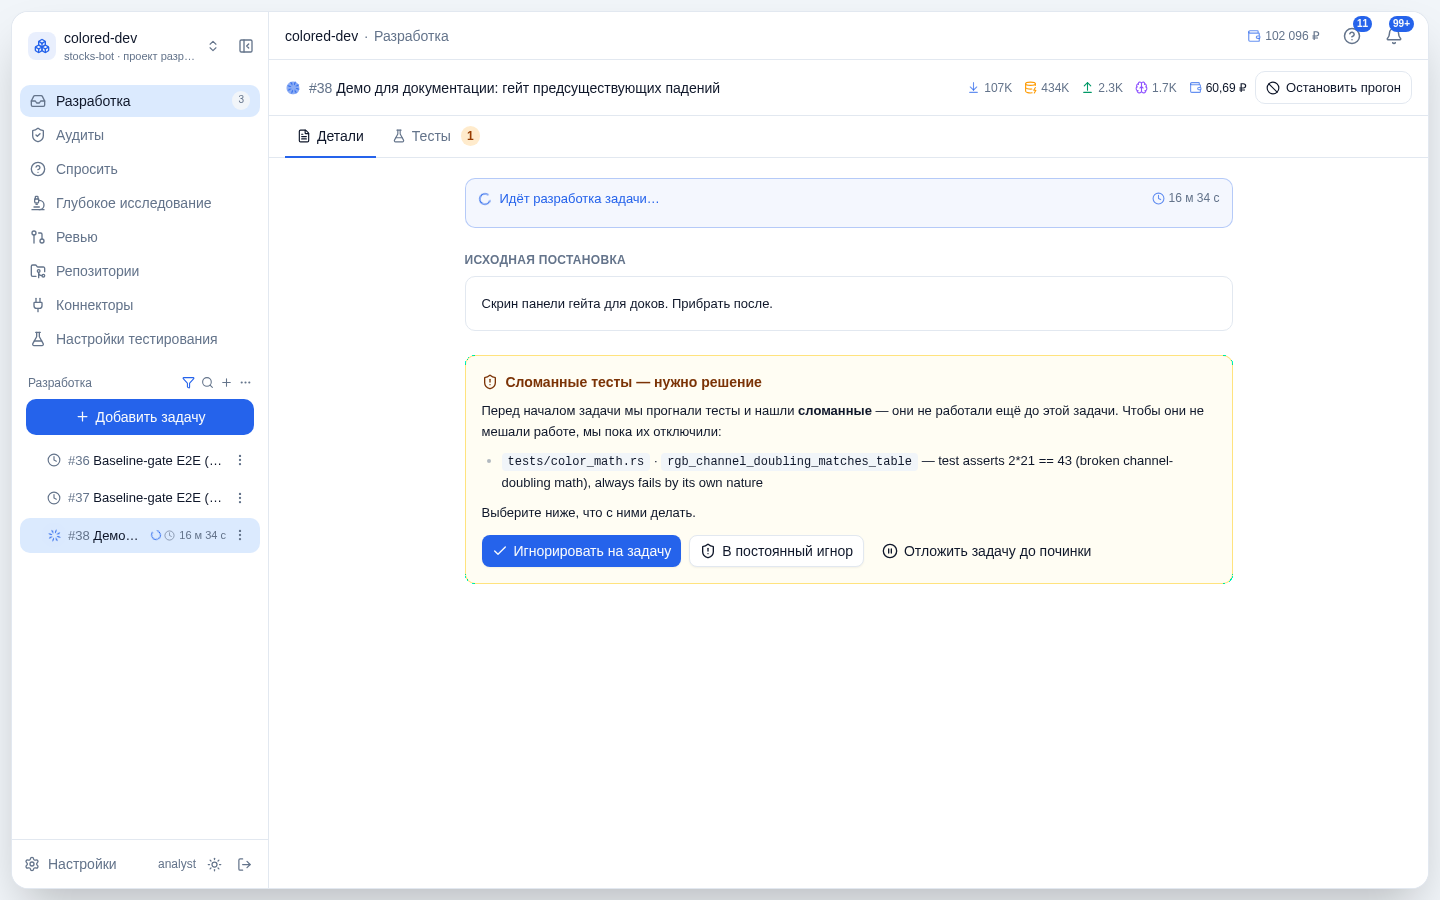Click the Добавить задачу button
The height and width of the screenshot is (900, 1440).
[140, 417]
